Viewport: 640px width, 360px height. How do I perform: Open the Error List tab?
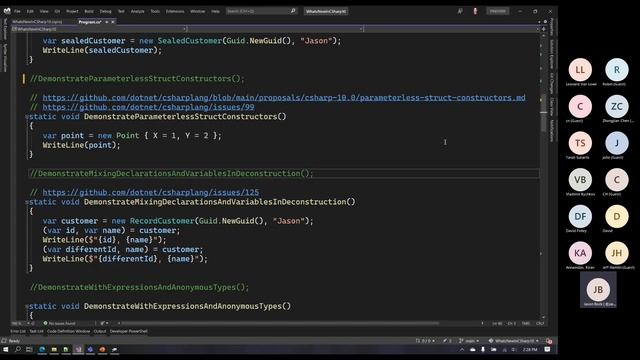pos(18,331)
